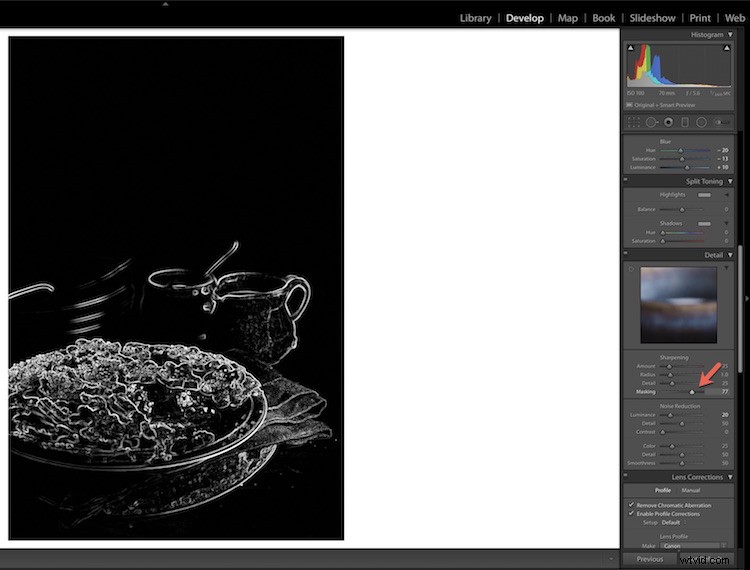Click the Shadows Hue slider
Image resolution: width=750 pixels, height=570 pixels.
682,232
